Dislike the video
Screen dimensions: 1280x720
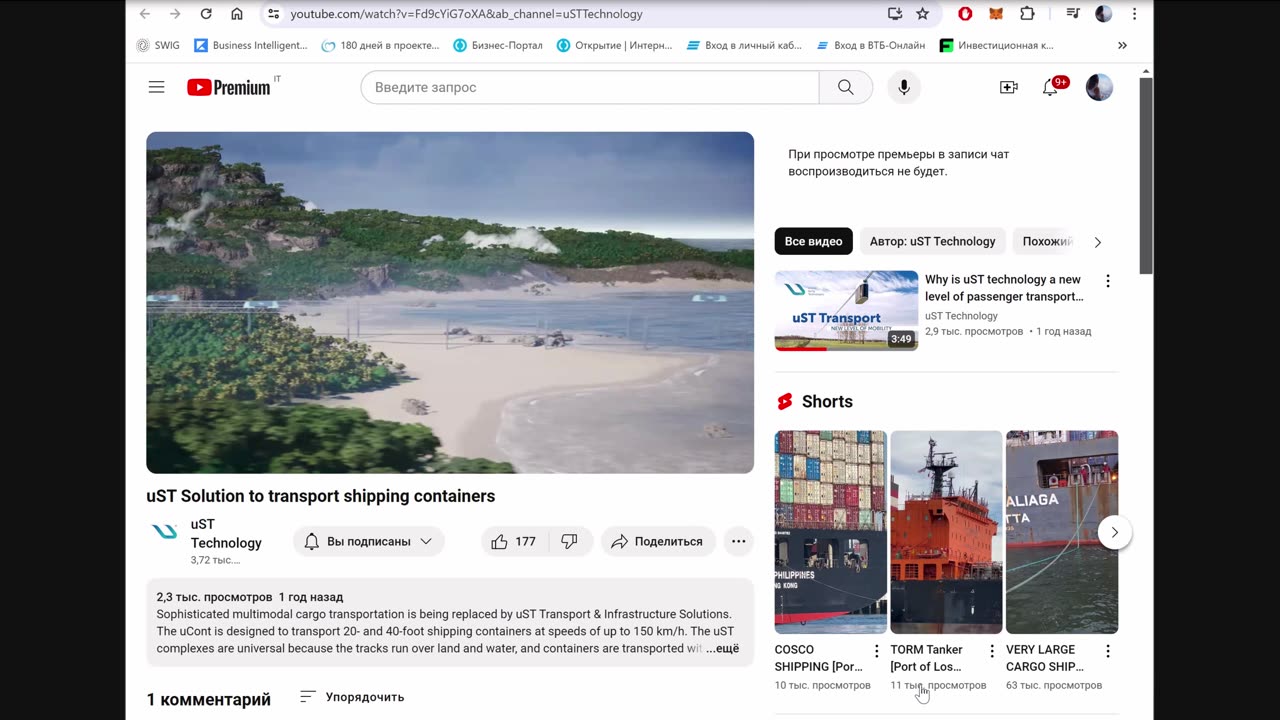pos(570,541)
